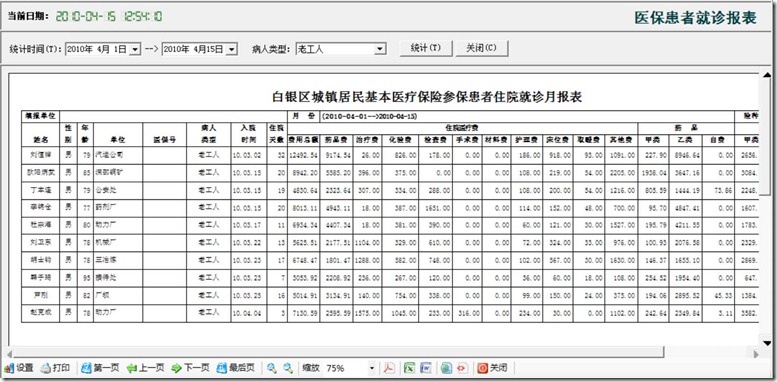Click vertical scrollbar down arrow

[767, 343]
